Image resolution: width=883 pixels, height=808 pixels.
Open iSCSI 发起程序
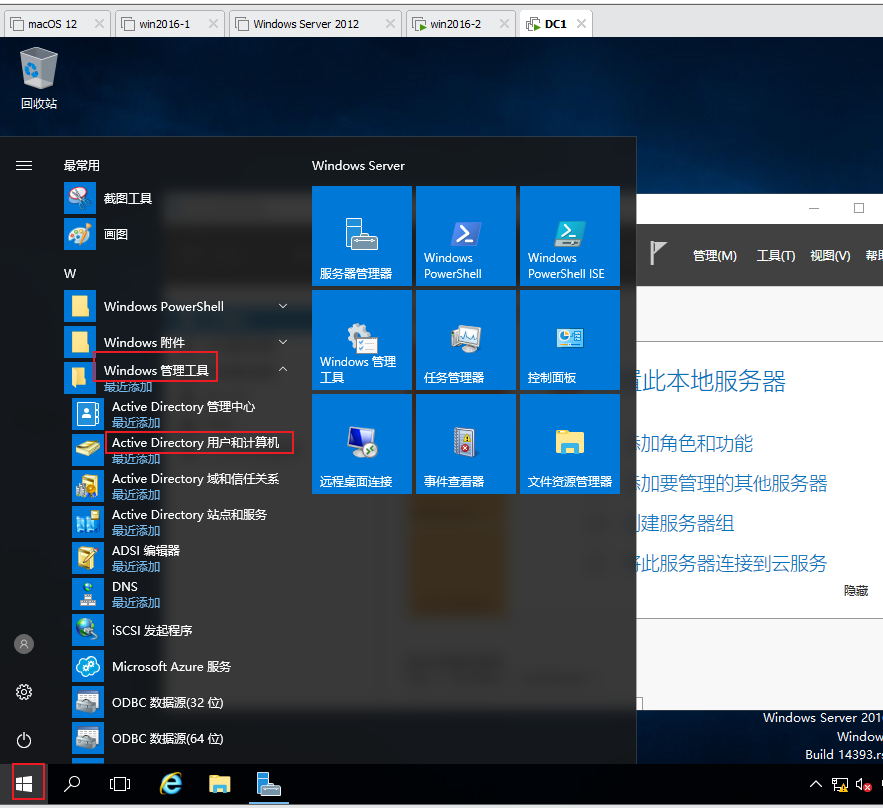[152, 630]
